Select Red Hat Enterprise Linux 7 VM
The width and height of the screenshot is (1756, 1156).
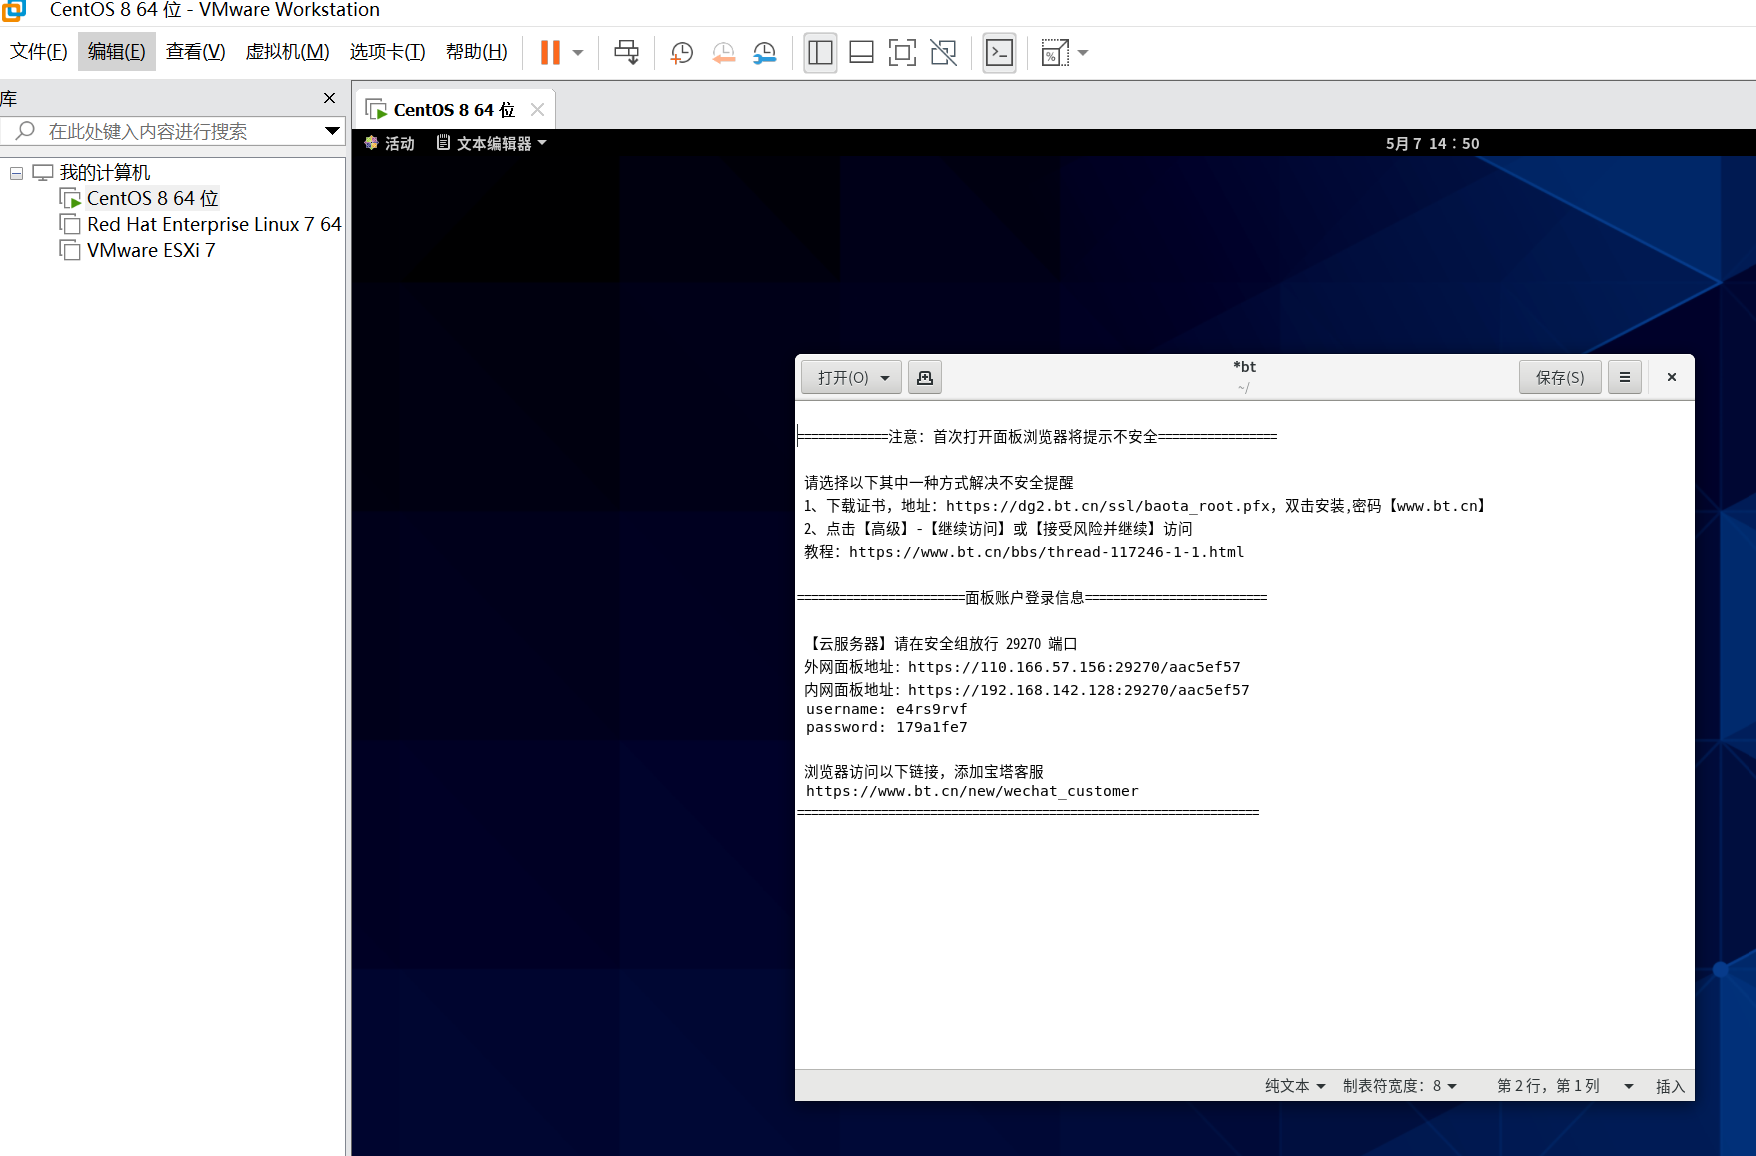[213, 224]
